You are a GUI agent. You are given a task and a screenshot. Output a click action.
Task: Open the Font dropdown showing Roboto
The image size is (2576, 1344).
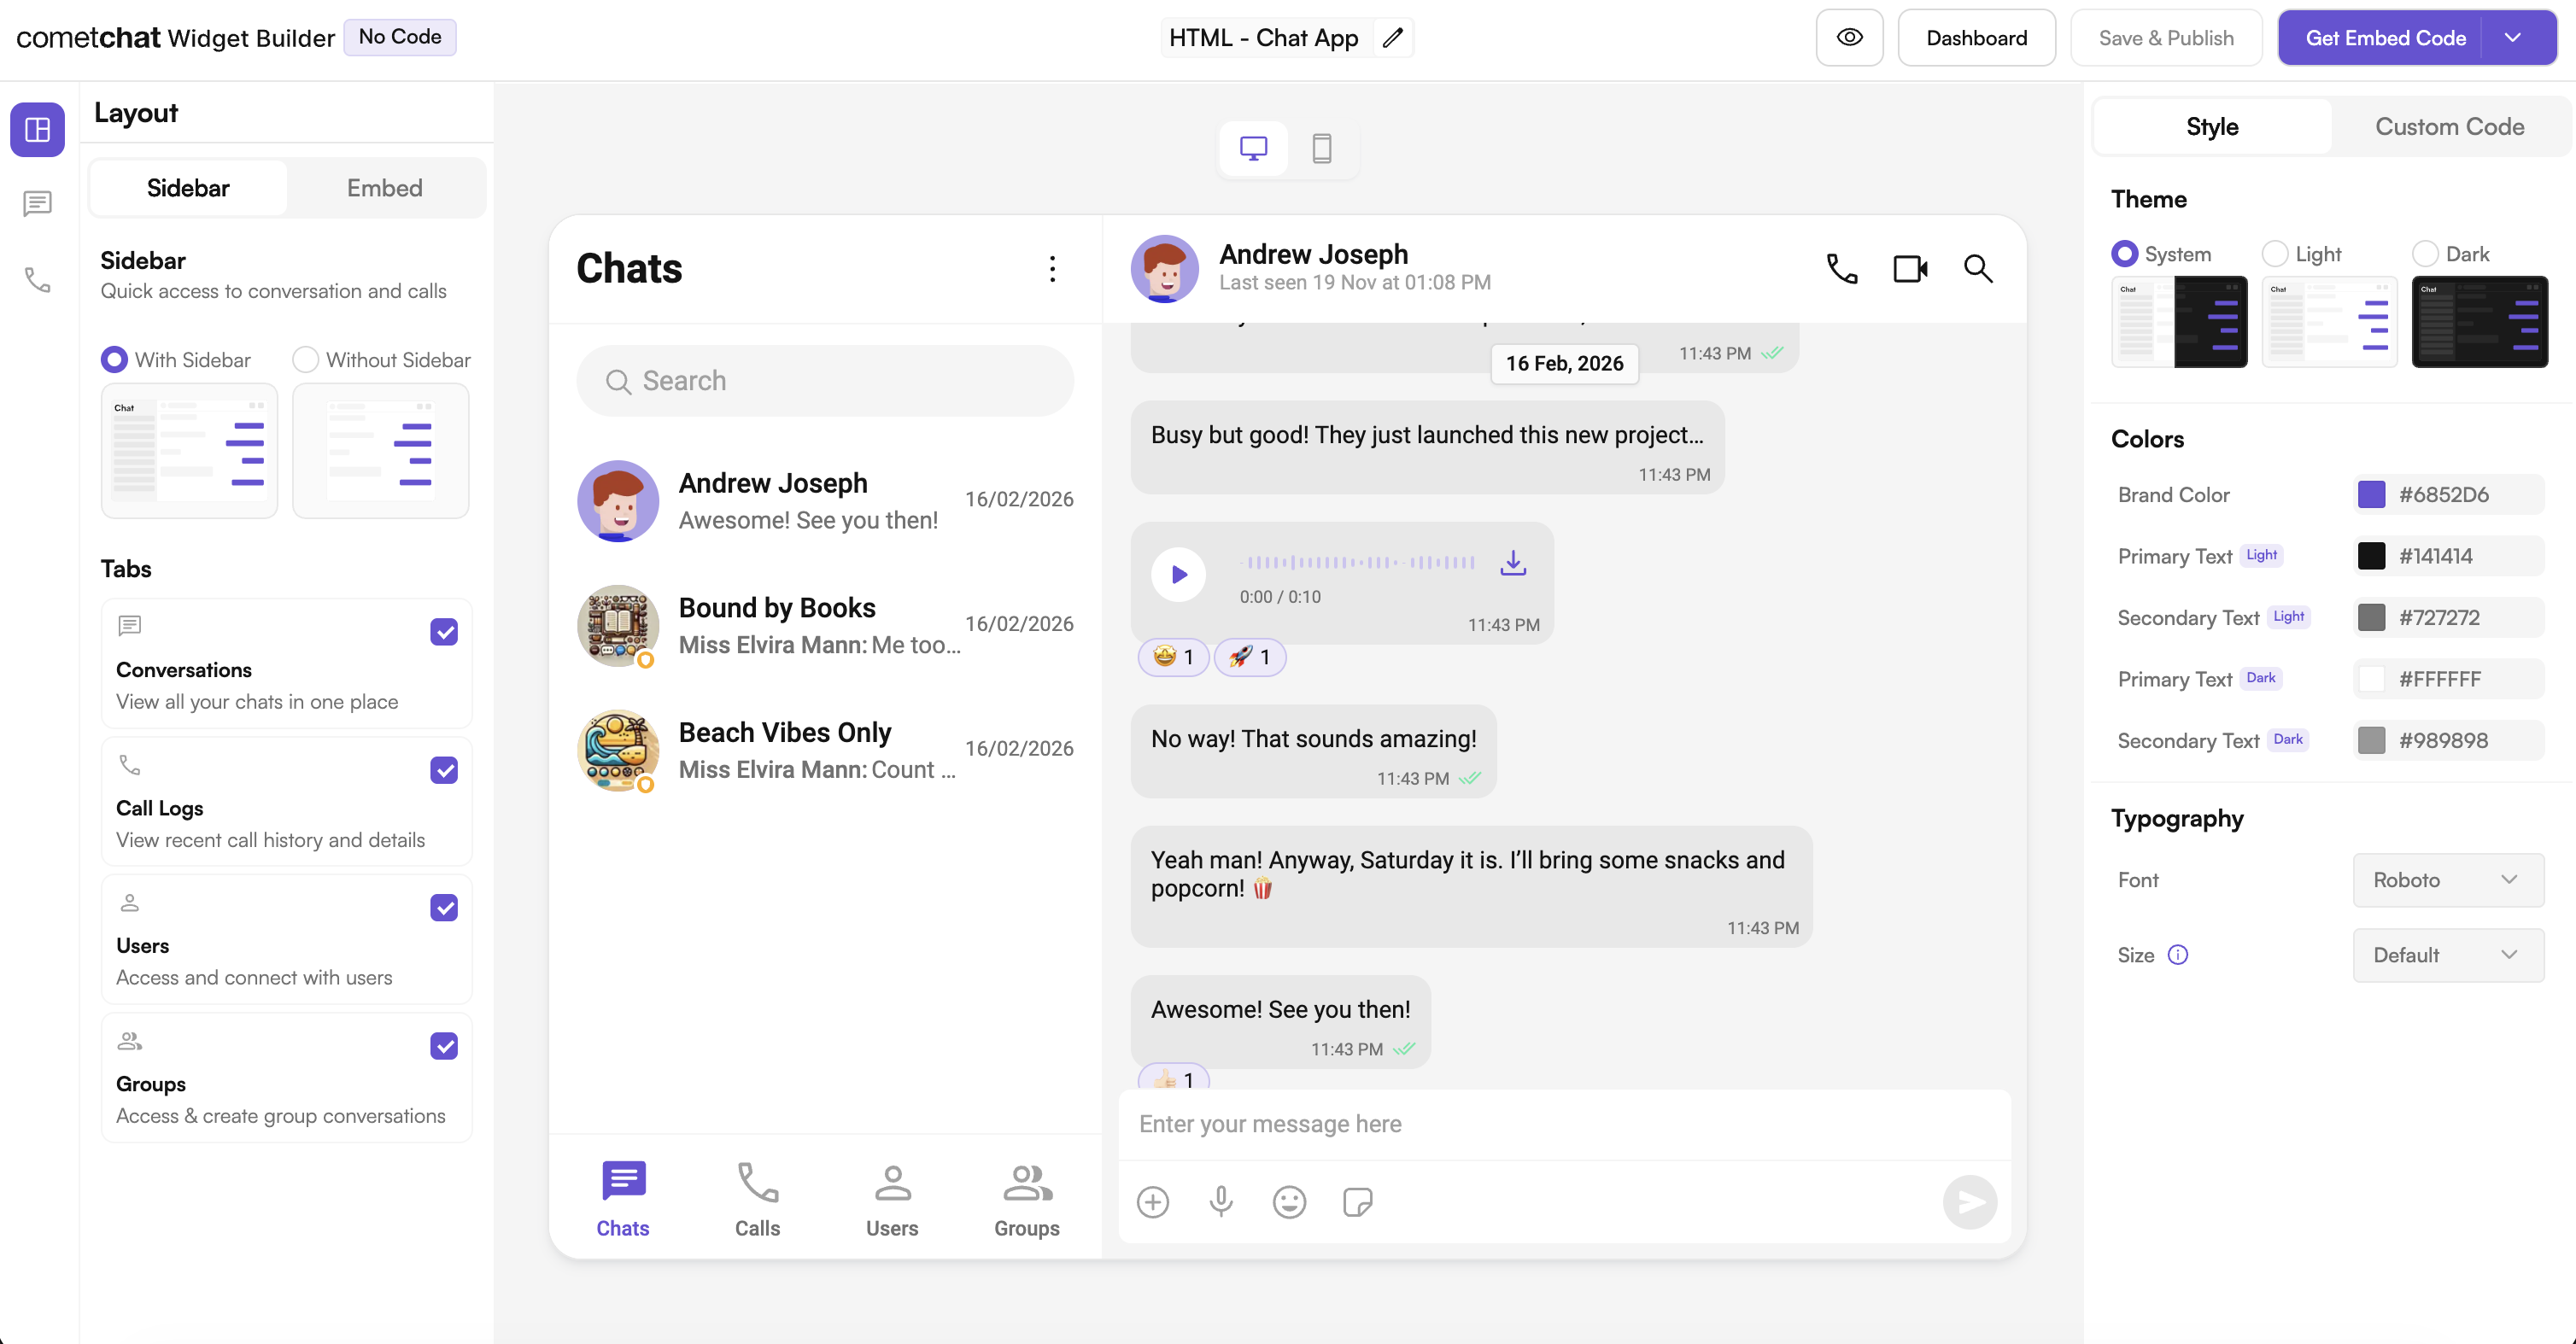[x=2447, y=880]
